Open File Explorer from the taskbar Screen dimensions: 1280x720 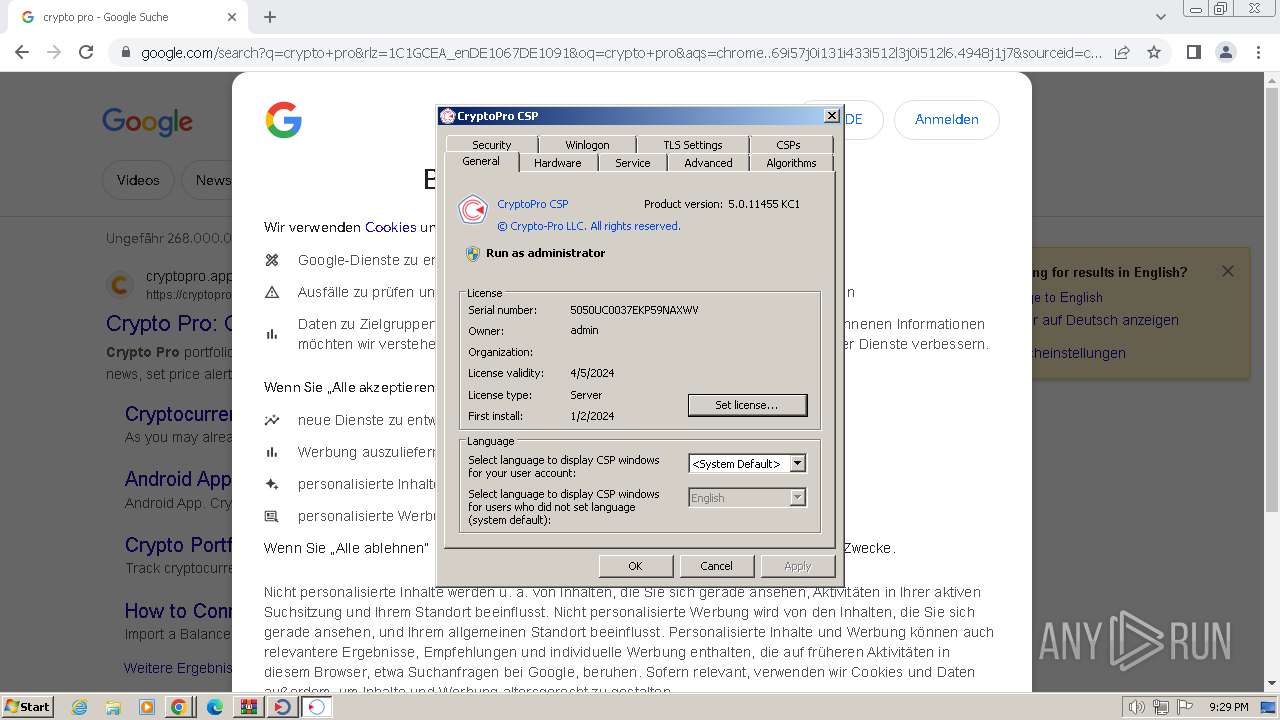pos(113,707)
